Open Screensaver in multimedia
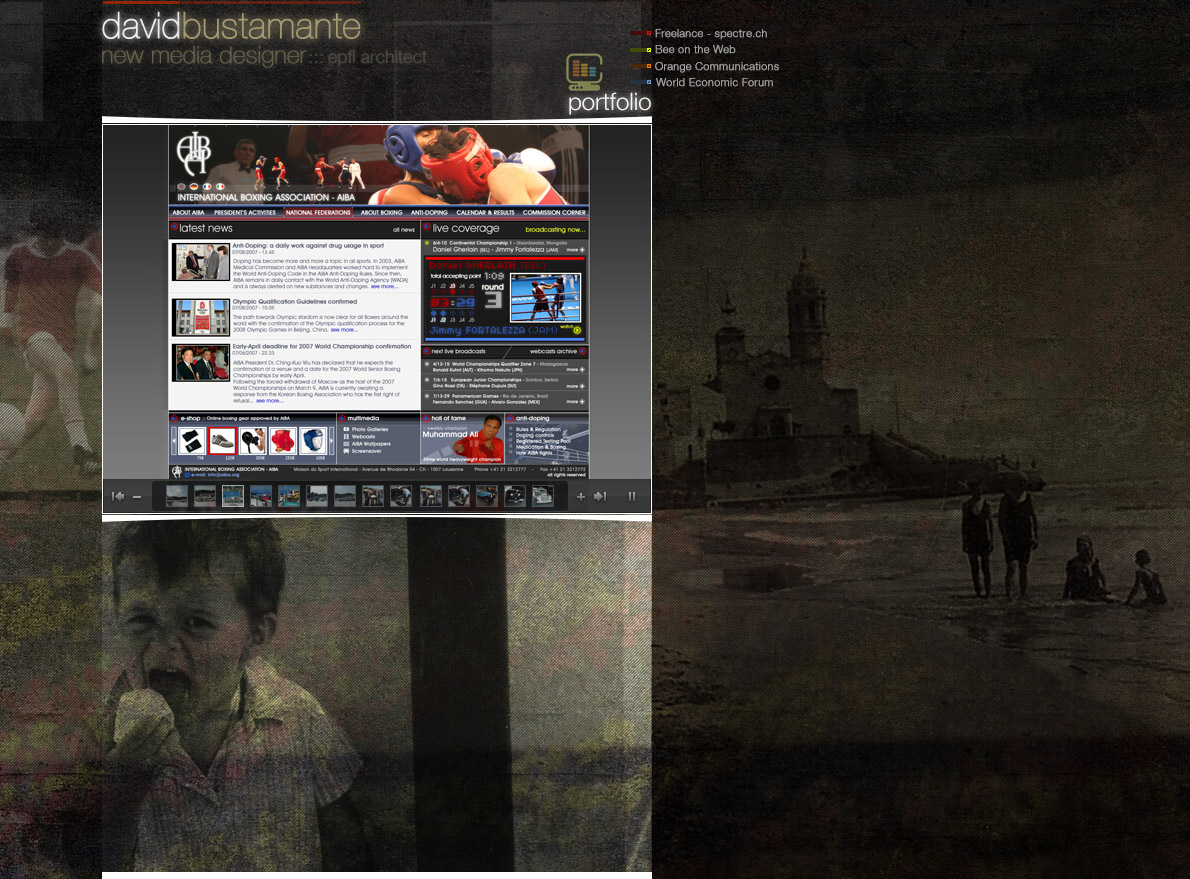This screenshot has width=1190, height=879. pos(362,451)
